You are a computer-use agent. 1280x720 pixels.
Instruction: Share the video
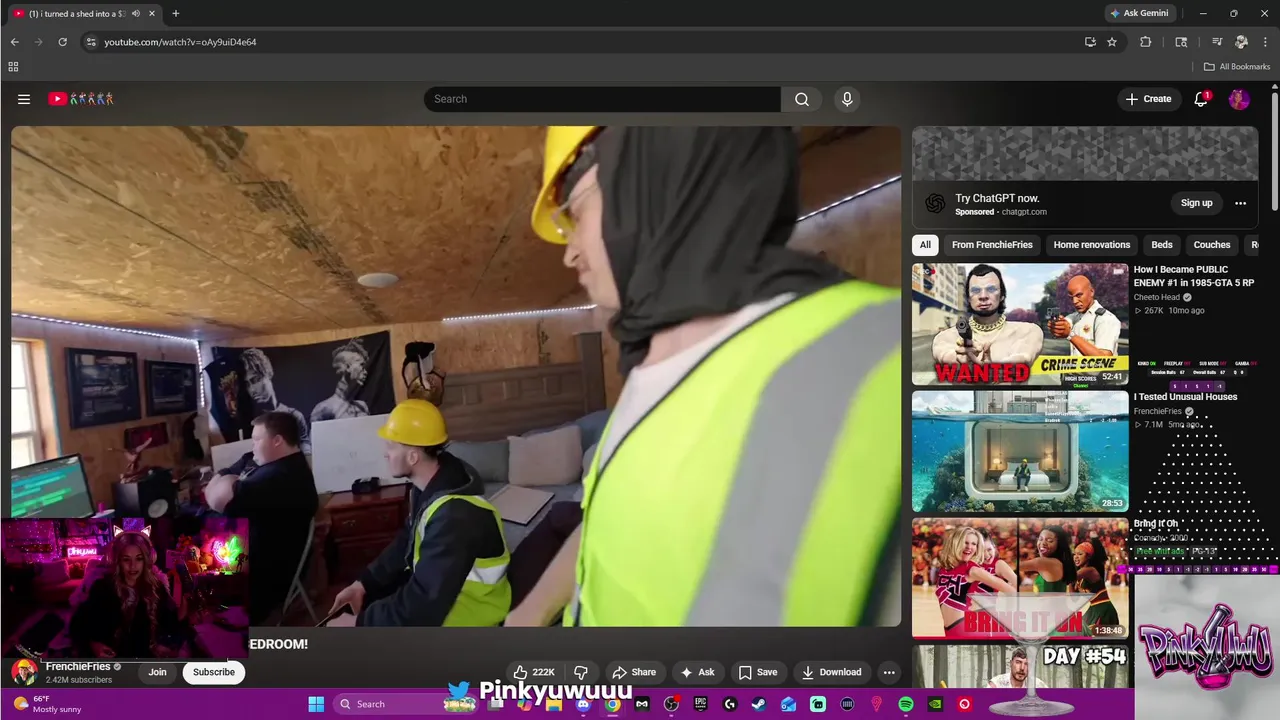click(634, 672)
